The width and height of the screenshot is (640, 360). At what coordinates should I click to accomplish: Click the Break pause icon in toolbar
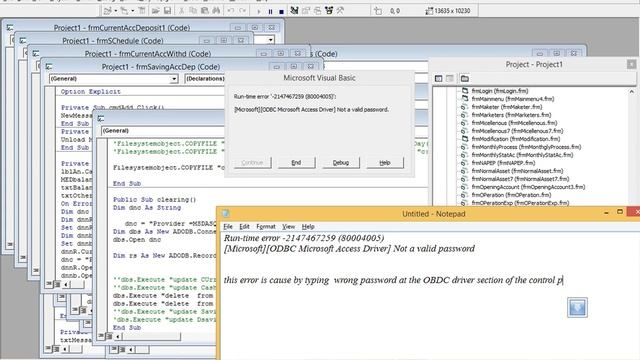tap(270, 11)
